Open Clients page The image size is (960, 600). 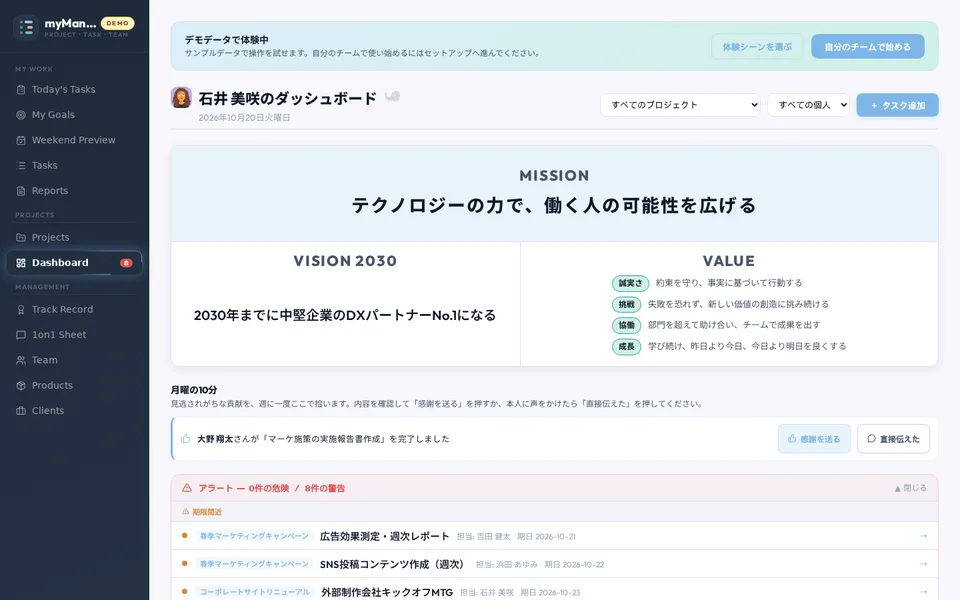click(x=74, y=411)
